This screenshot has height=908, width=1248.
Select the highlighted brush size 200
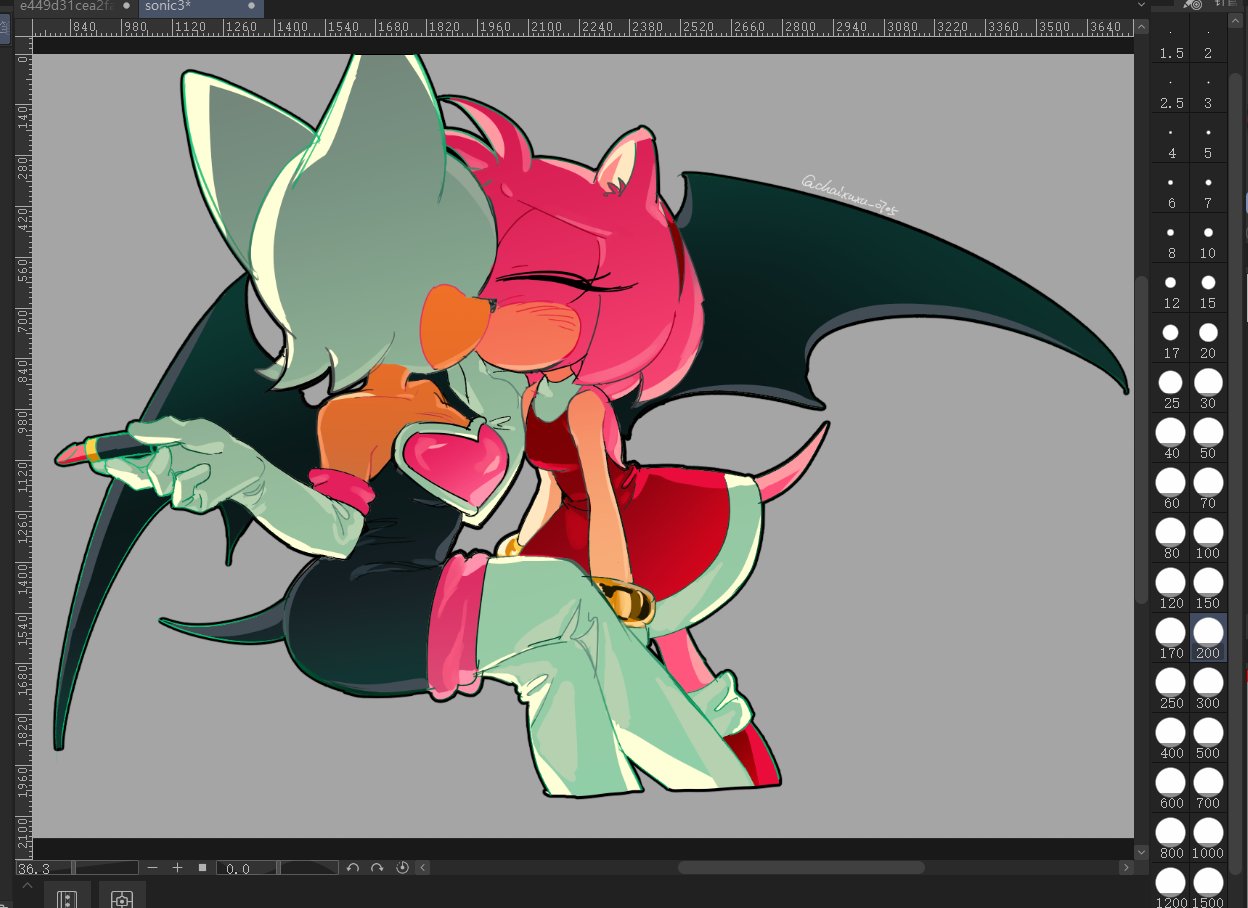pyautogui.click(x=1208, y=638)
